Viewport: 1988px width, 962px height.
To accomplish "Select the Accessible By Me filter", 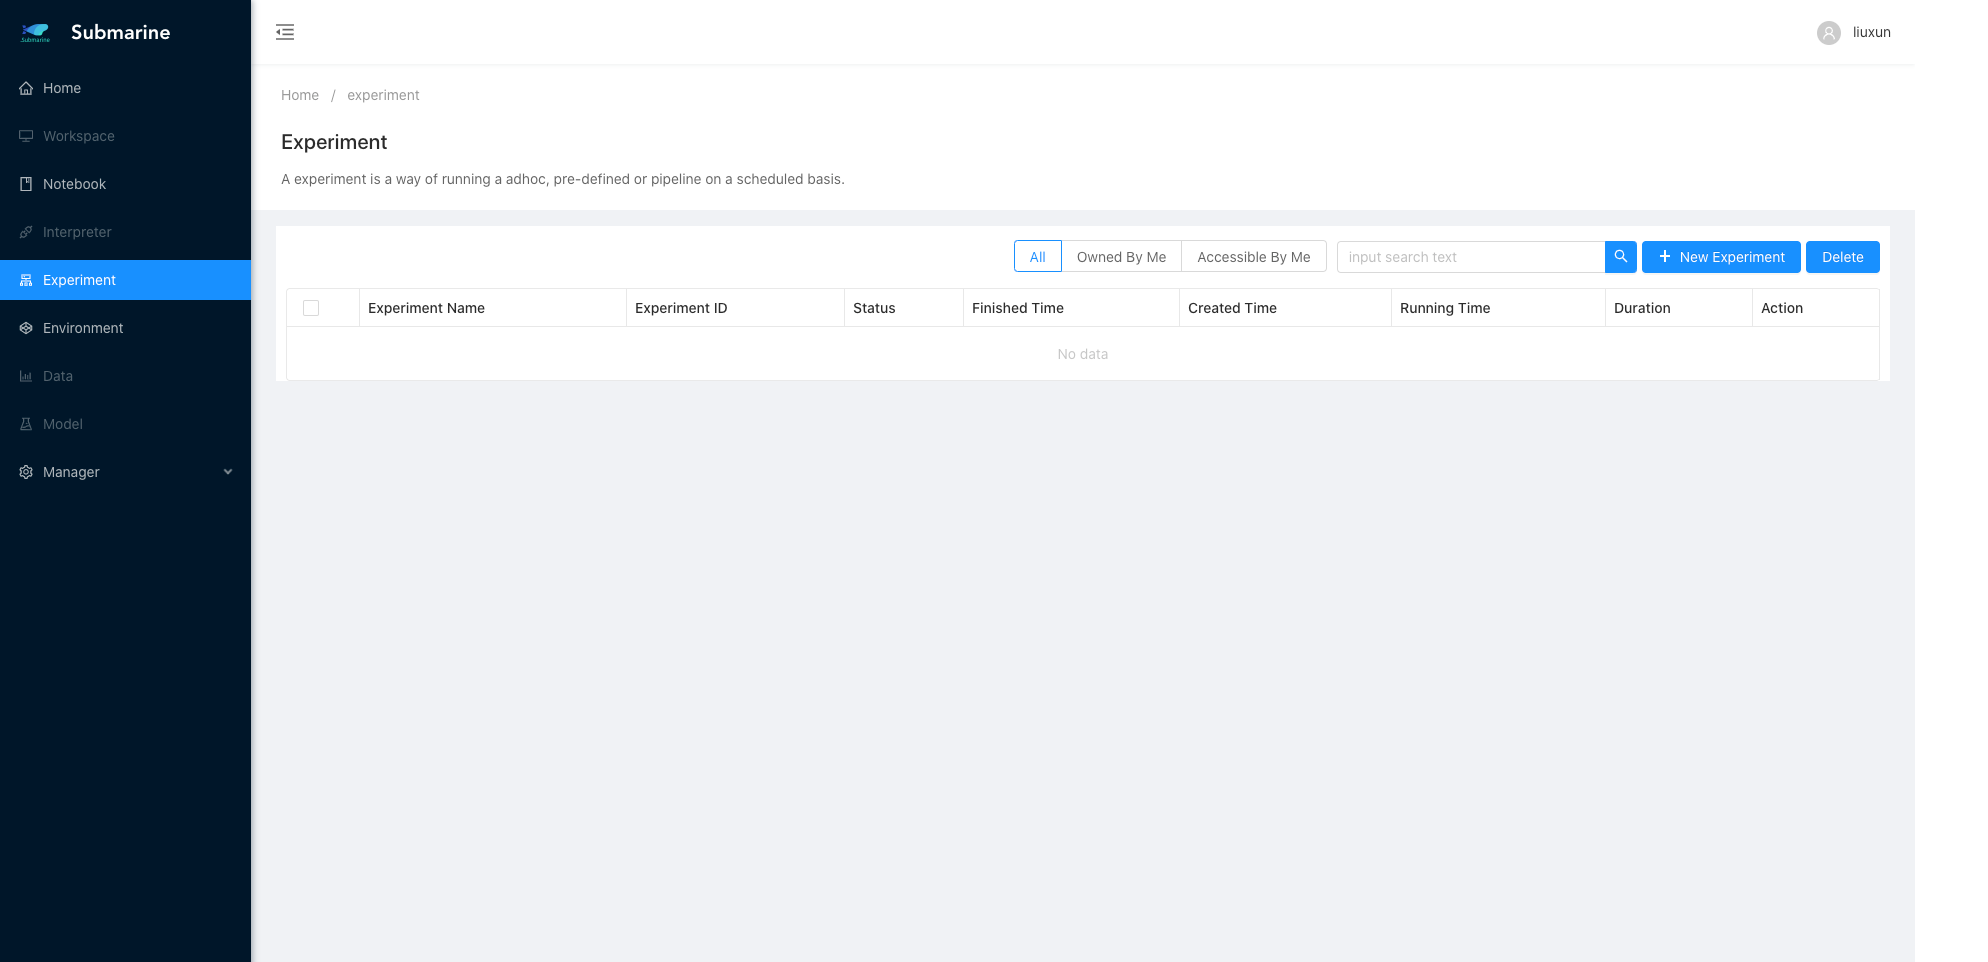I will (x=1254, y=257).
